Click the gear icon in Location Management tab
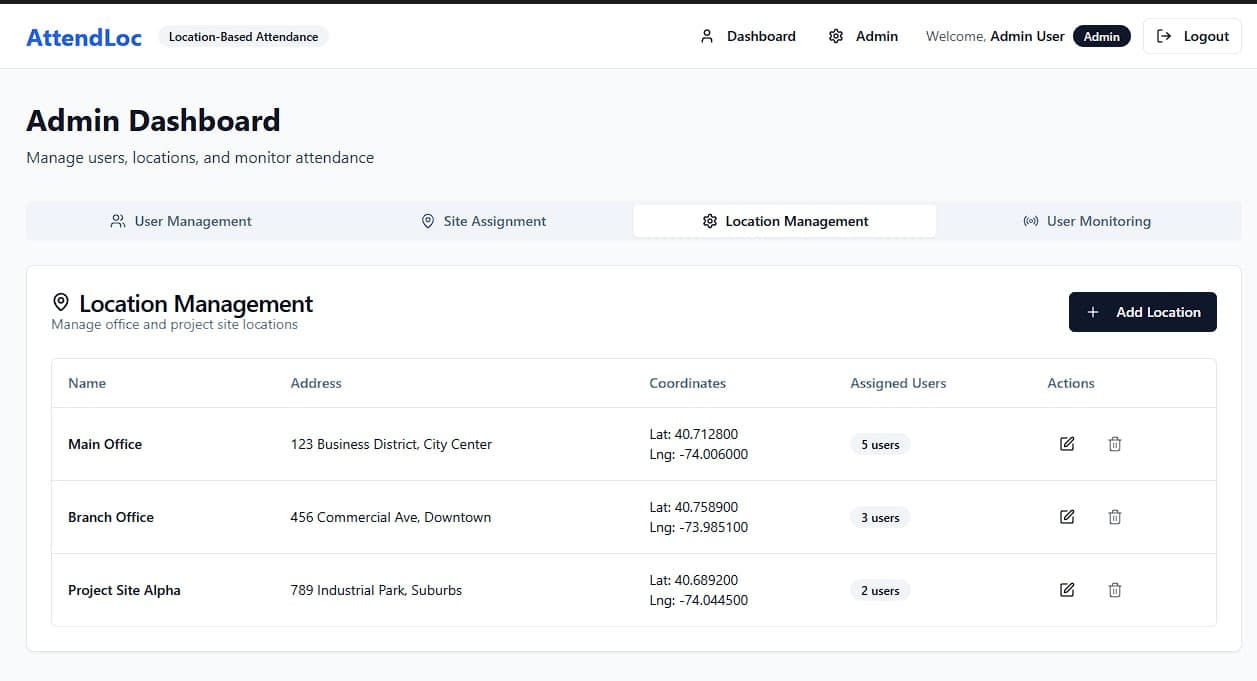This screenshot has width=1257, height=681. [x=710, y=221]
